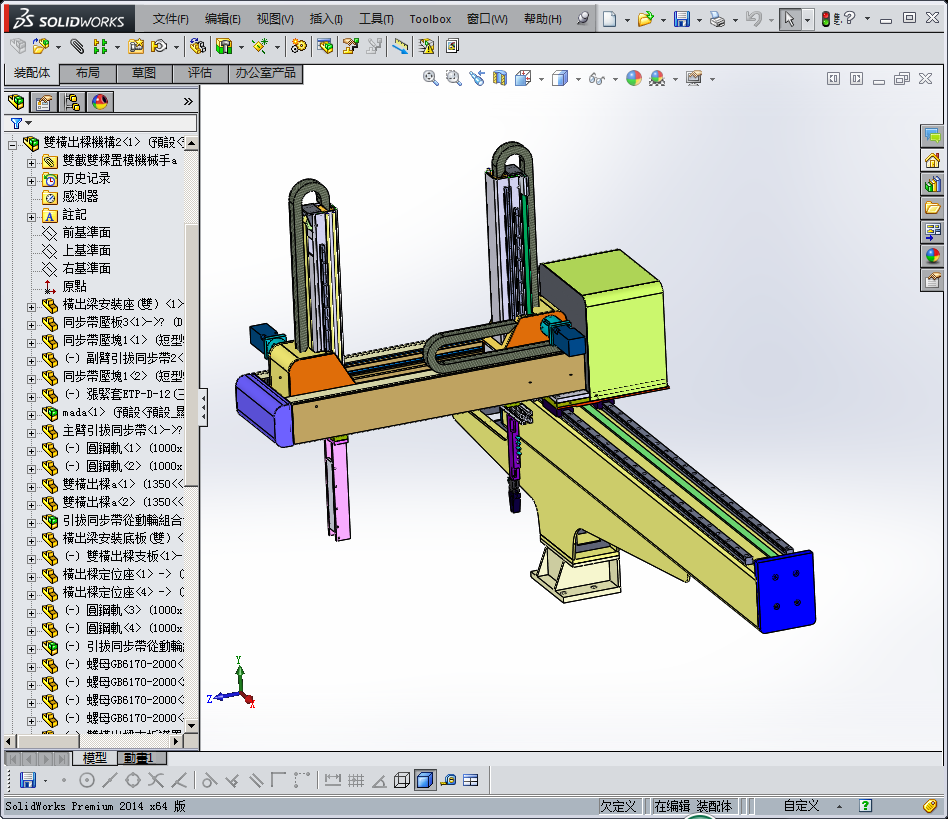Click the Hide/Show Items glasses icon

[x=597, y=79]
